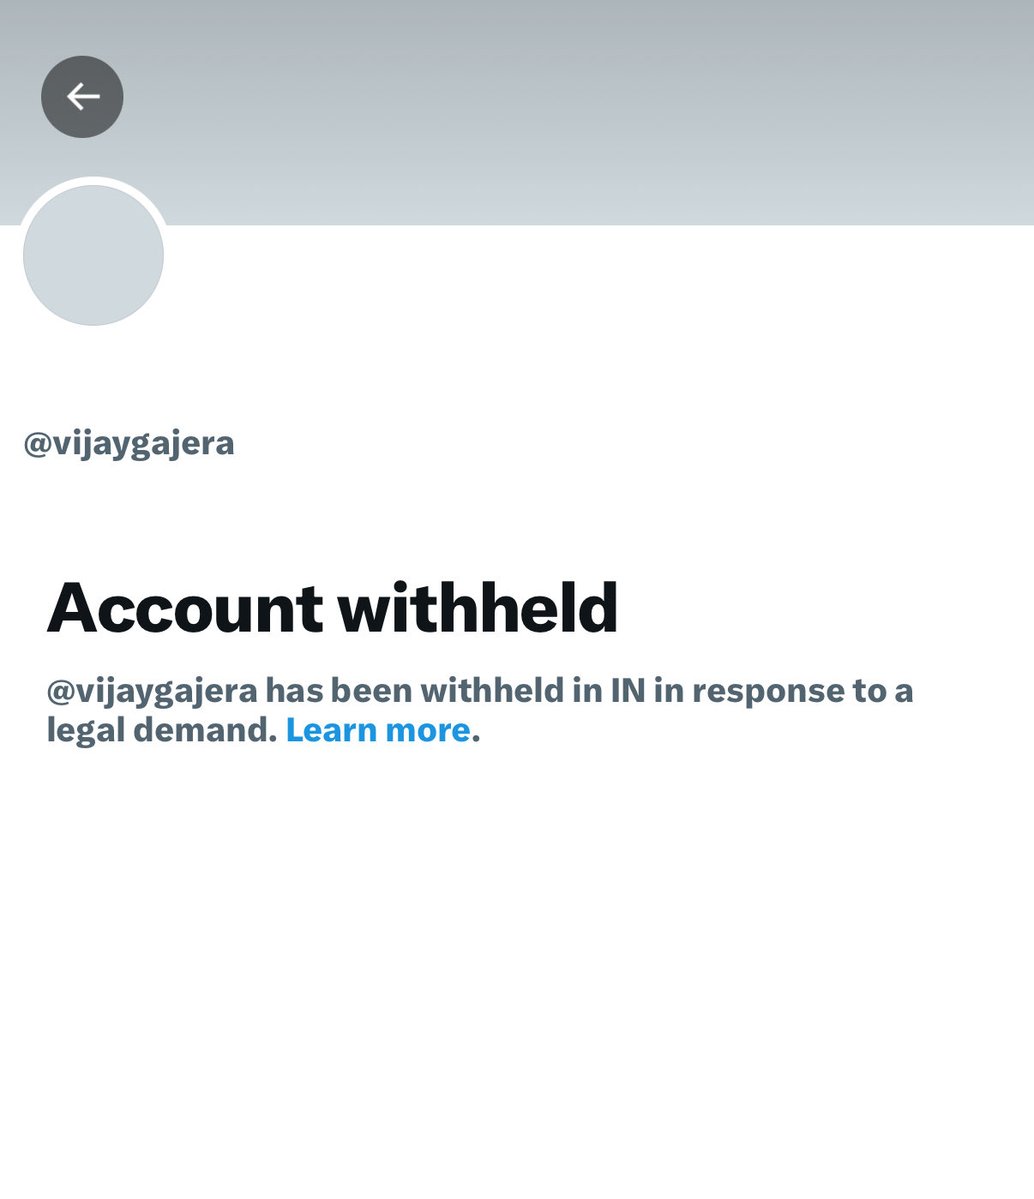1034x1199 pixels.
Task: Click the white border of avatar placeholder
Action: (93, 180)
